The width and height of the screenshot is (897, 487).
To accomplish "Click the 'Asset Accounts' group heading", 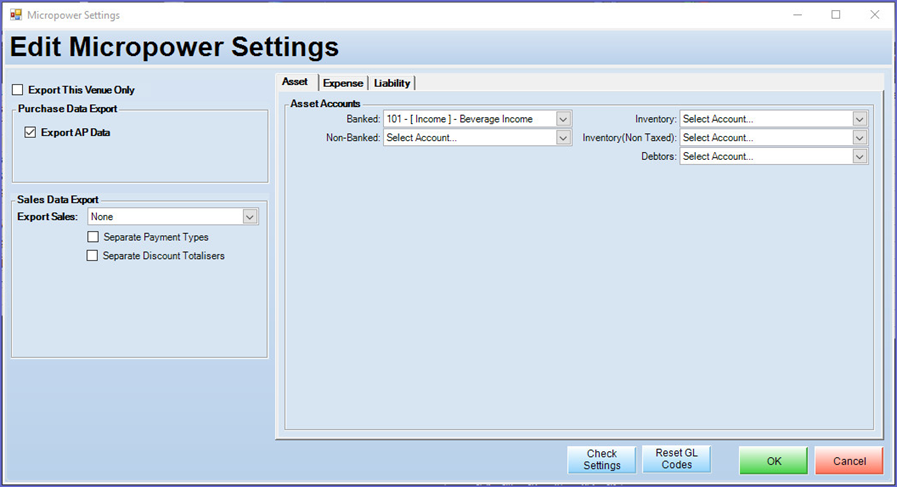I will pos(325,104).
